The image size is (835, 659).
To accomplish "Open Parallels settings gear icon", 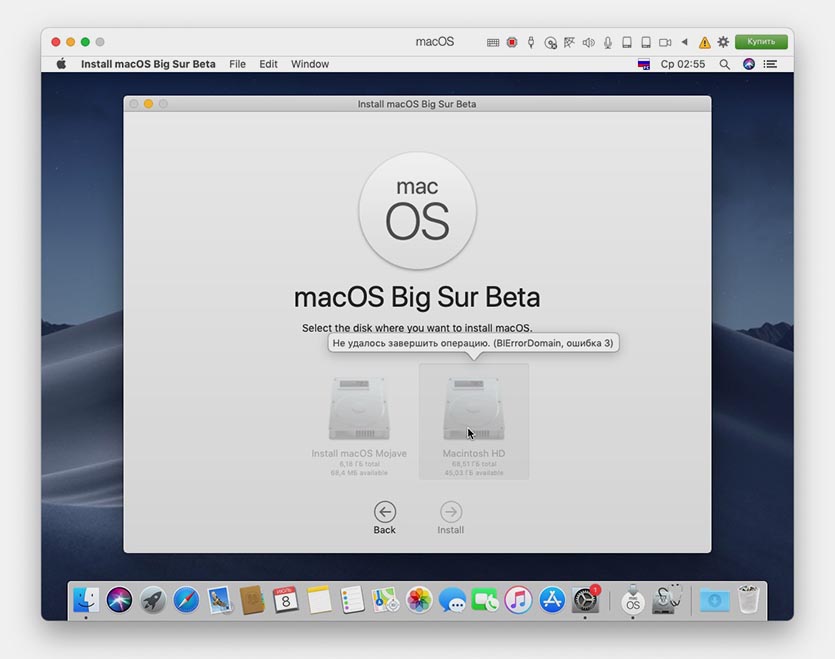I will pyautogui.click(x=723, y=42).
